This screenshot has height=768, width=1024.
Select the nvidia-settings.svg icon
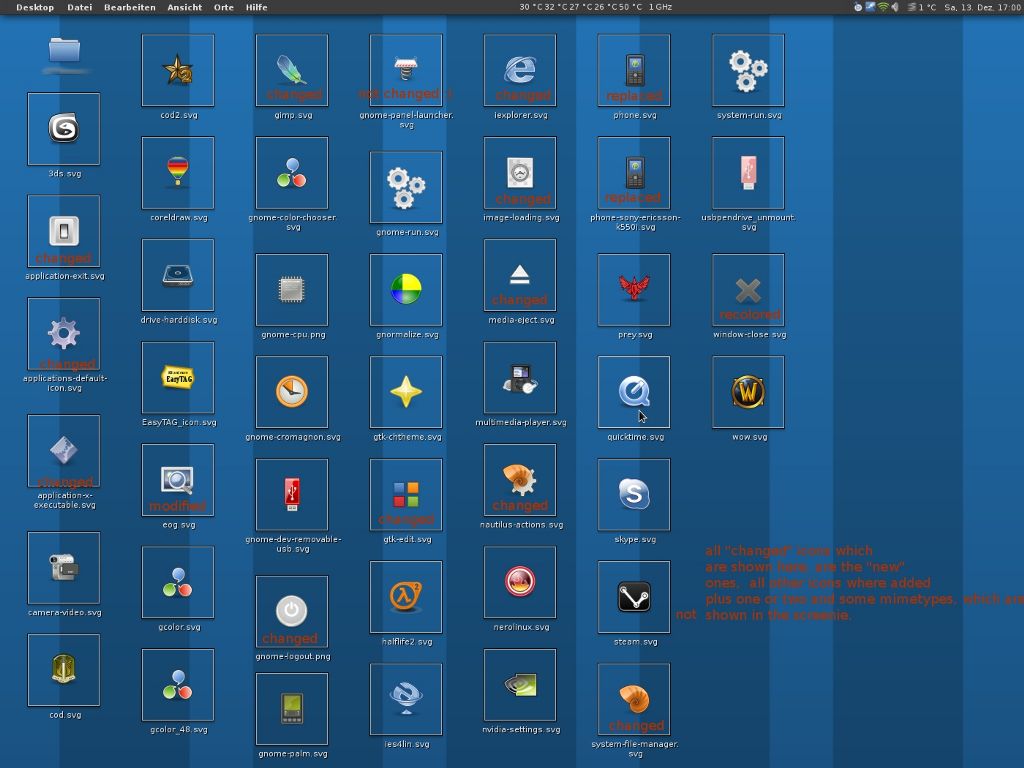click(520, 685)
